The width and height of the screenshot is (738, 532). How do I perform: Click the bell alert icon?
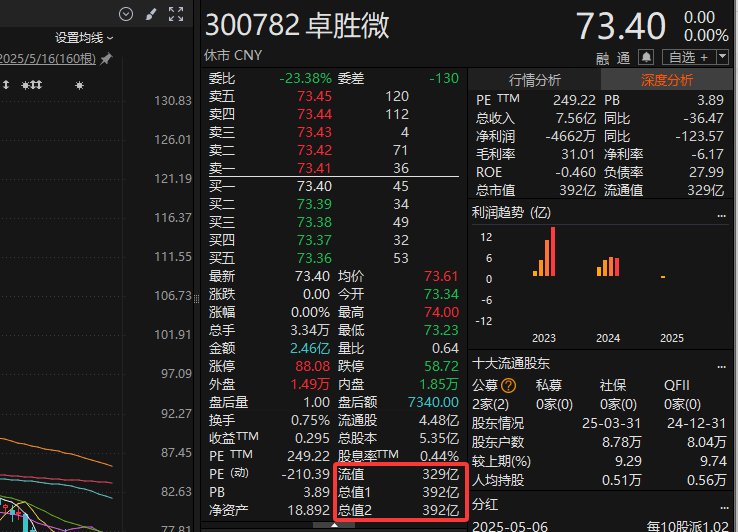(646, 57)
